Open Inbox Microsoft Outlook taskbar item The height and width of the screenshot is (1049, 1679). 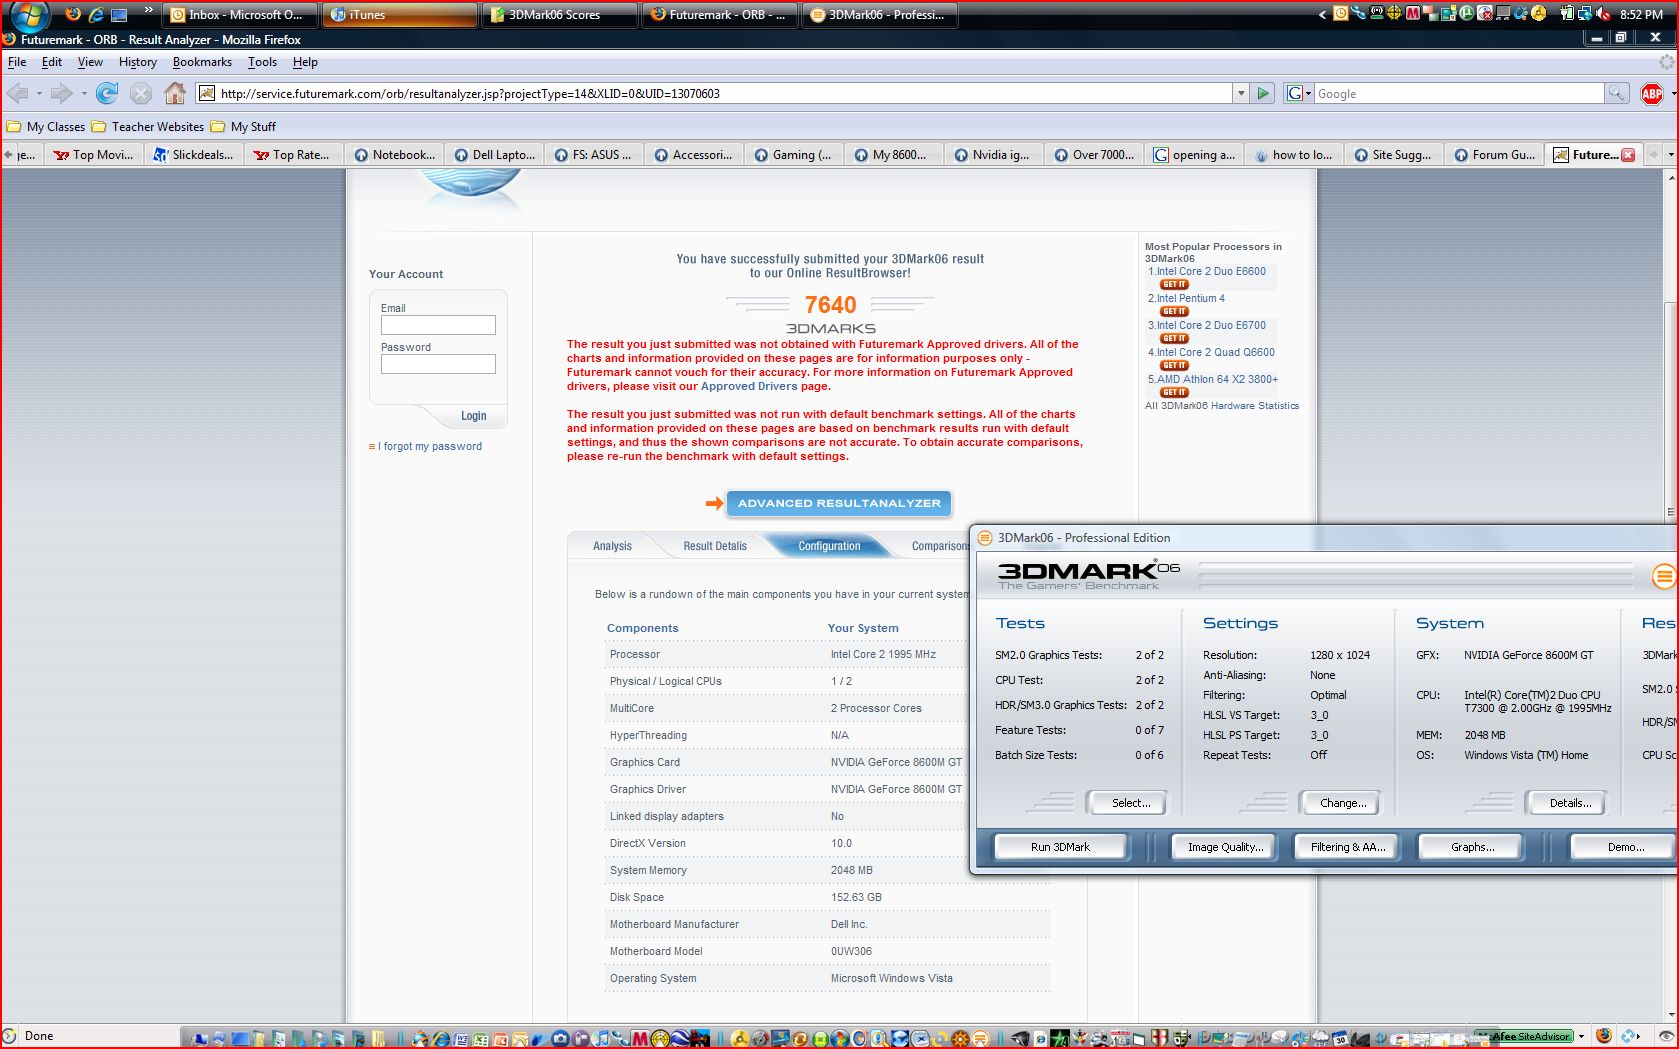(x=240, y=15)
